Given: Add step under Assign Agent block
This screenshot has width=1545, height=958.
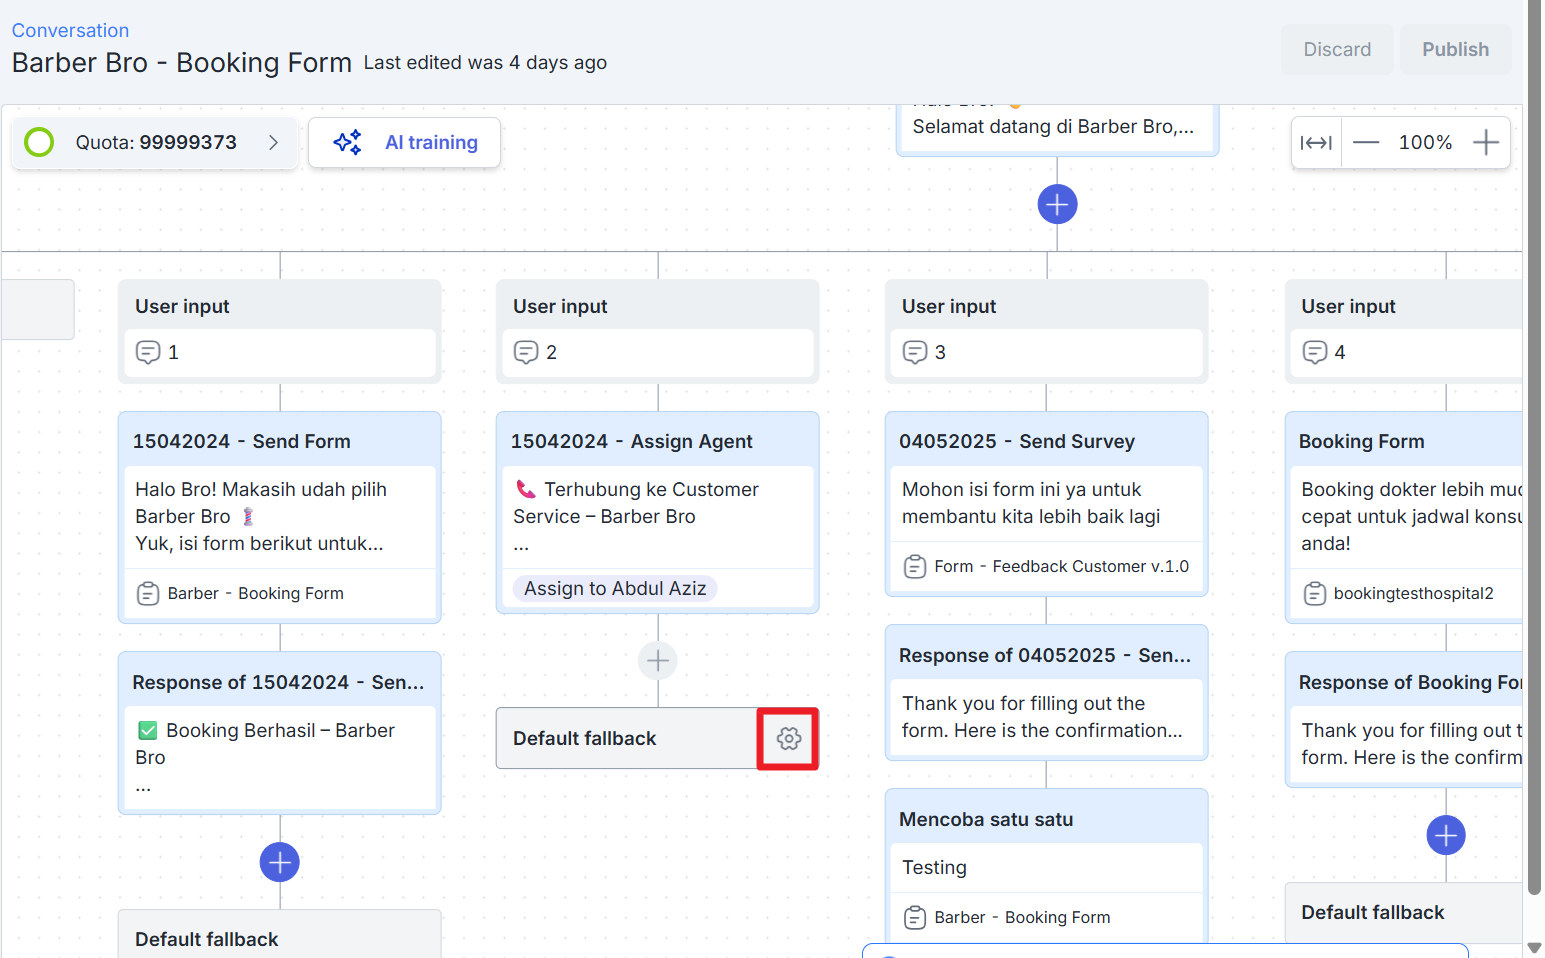Looking at the screenshot, I should [x=658, y=660].
